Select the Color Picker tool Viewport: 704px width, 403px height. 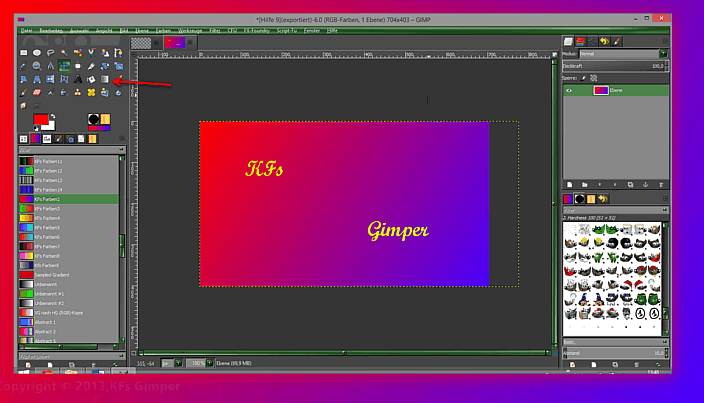tap(23, 66)
